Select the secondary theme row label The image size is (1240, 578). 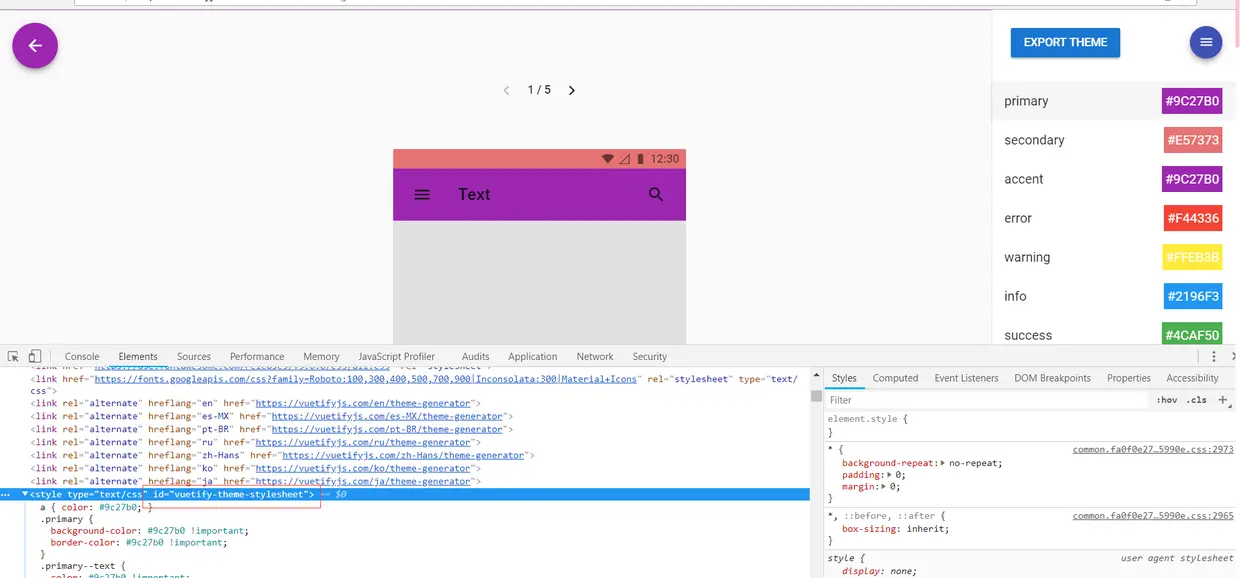(x=1034, y=140)
